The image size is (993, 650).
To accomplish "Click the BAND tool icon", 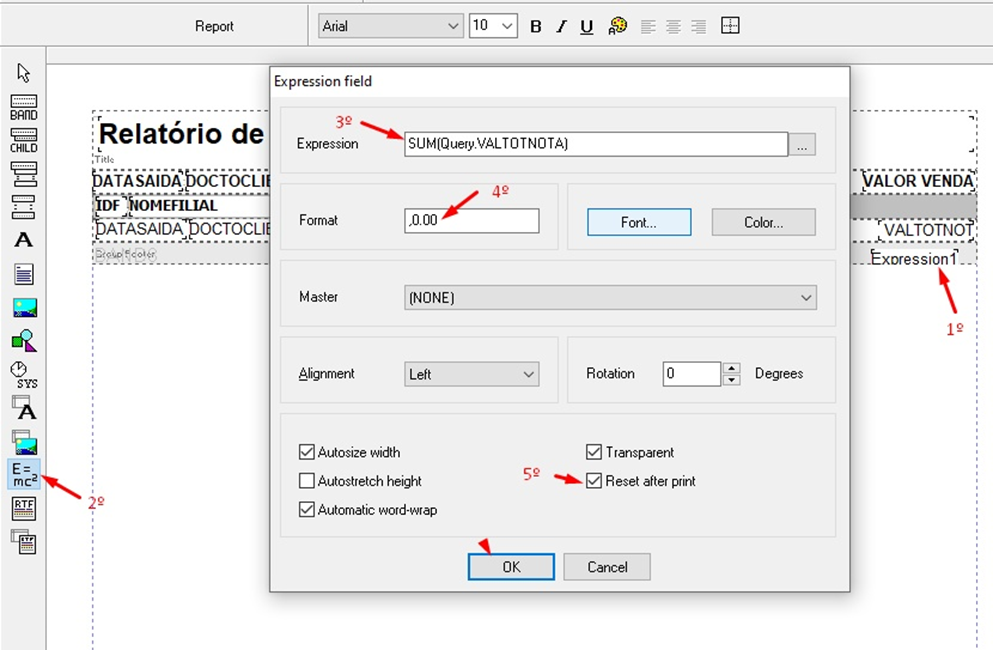I will pos(24,107).
